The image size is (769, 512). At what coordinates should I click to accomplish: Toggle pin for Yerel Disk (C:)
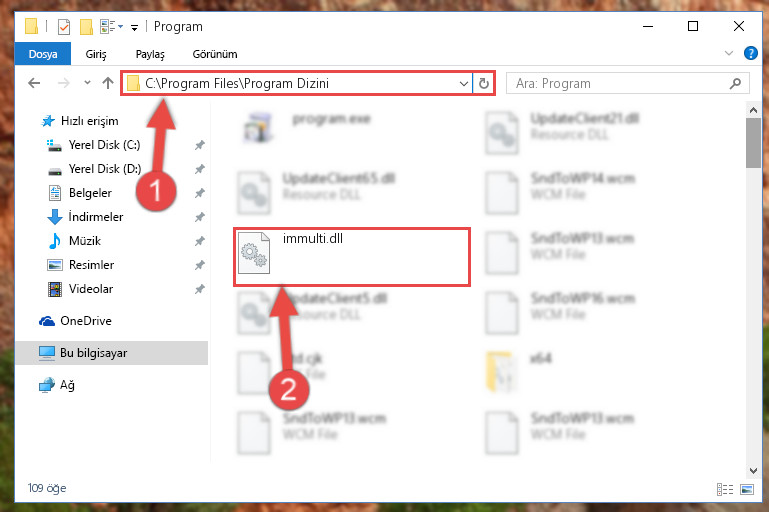point(199,145)
